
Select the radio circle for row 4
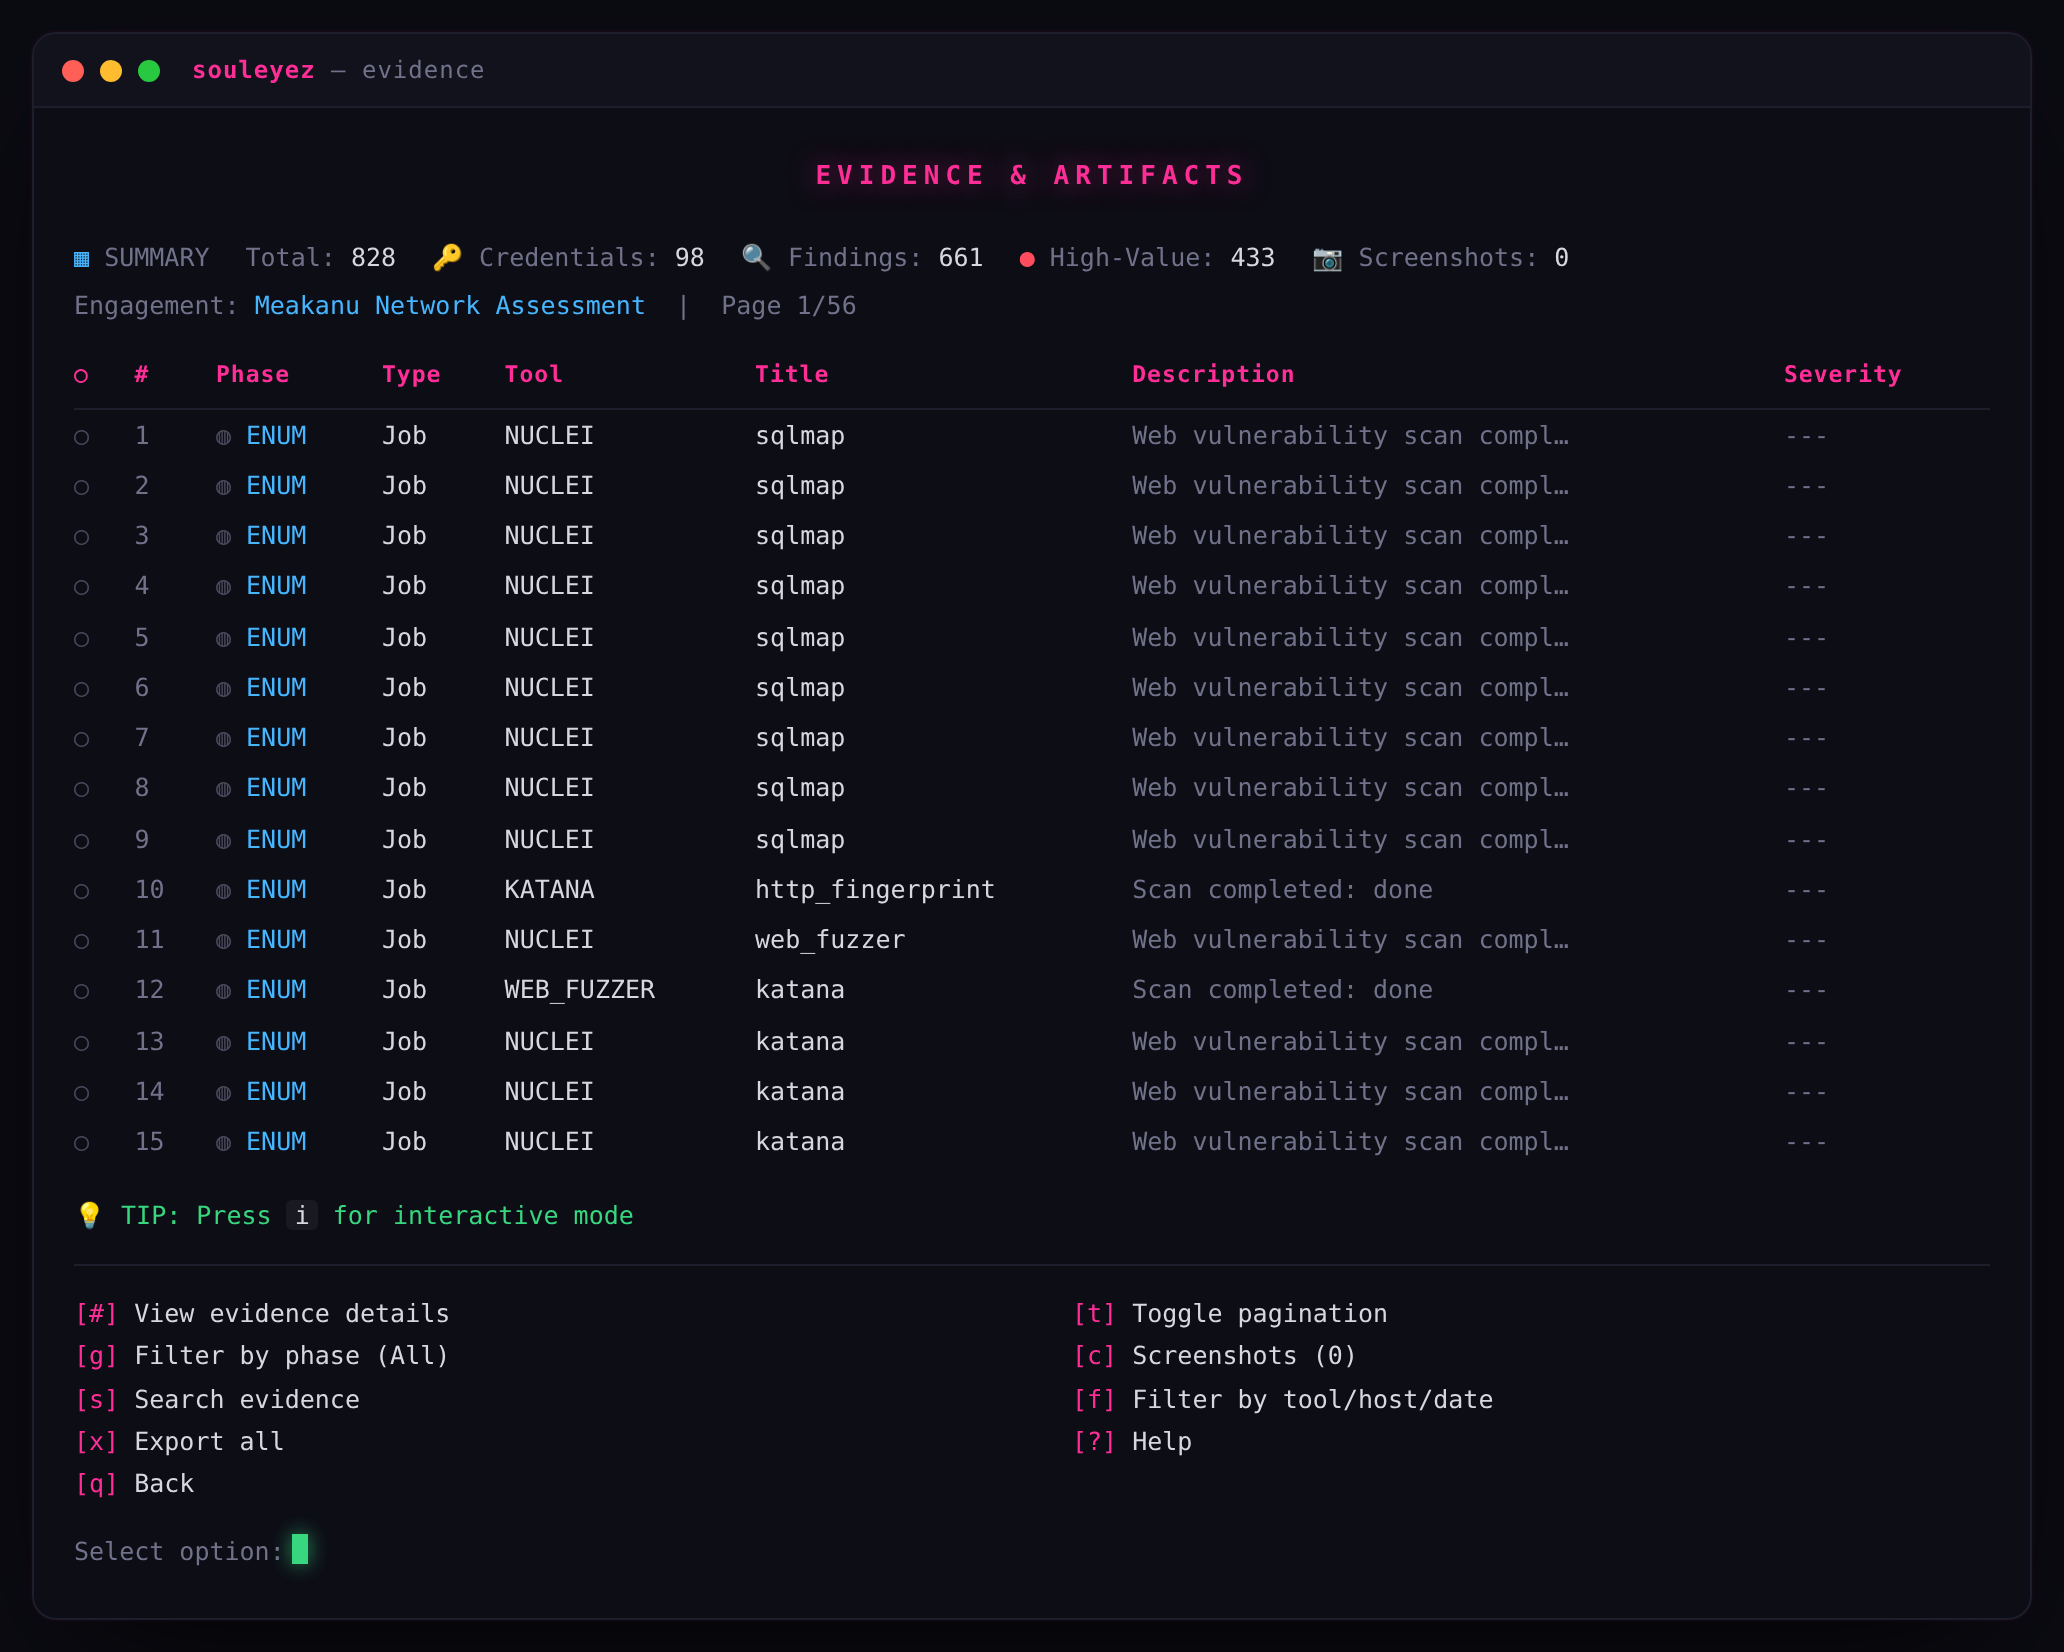click(x=82, y=587)
